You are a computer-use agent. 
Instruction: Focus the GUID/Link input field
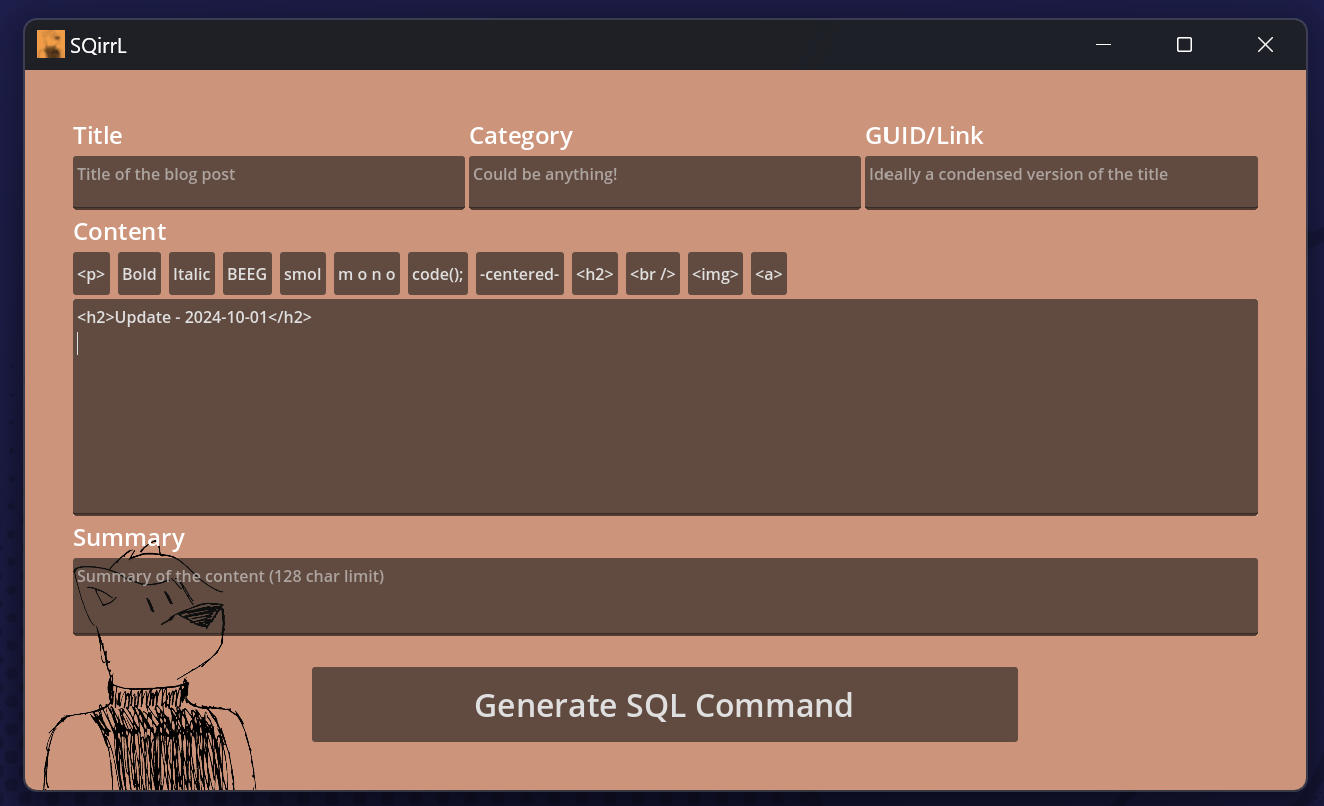tap(1061, 182)
